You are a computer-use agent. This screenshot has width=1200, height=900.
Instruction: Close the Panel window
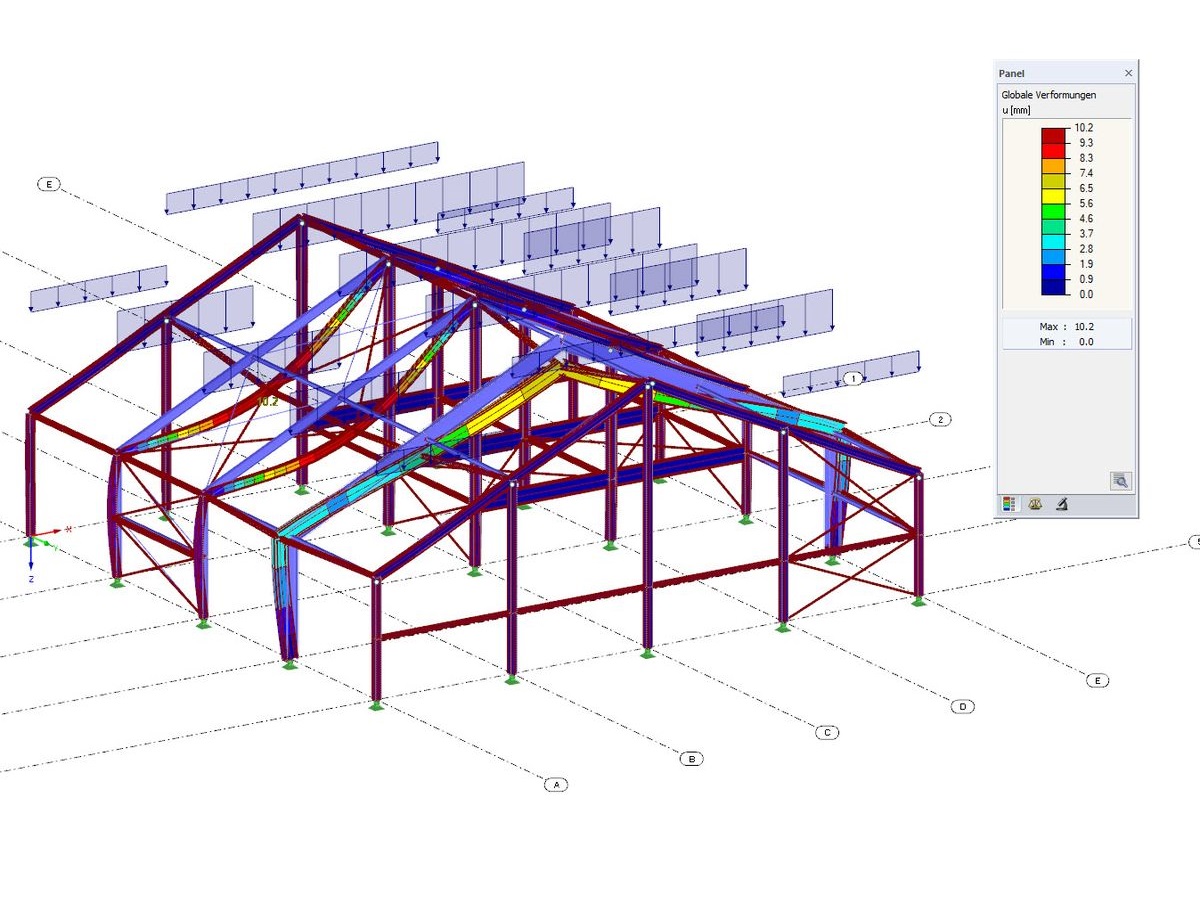coord(1128,73)
